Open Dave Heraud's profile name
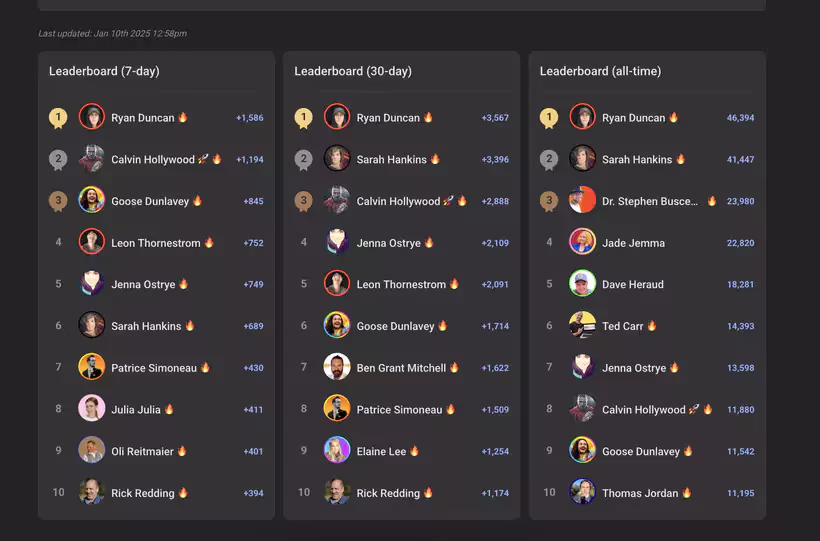Image resolution: width=820 pixels, height=541 pixels. (x=633, y=285)
